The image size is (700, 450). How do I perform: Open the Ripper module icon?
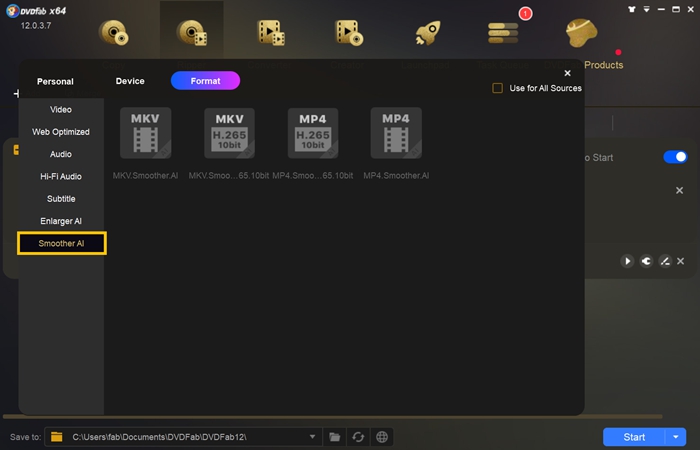pos(192,32)
